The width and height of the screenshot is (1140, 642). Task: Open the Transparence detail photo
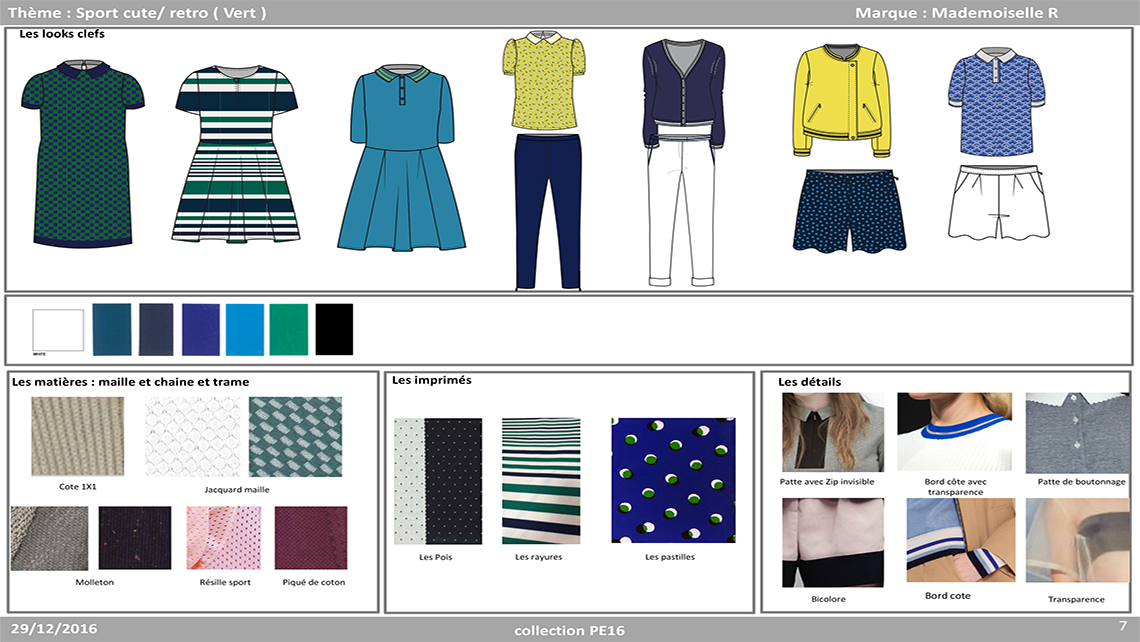pyautogui.click(x=1077, y=540)
